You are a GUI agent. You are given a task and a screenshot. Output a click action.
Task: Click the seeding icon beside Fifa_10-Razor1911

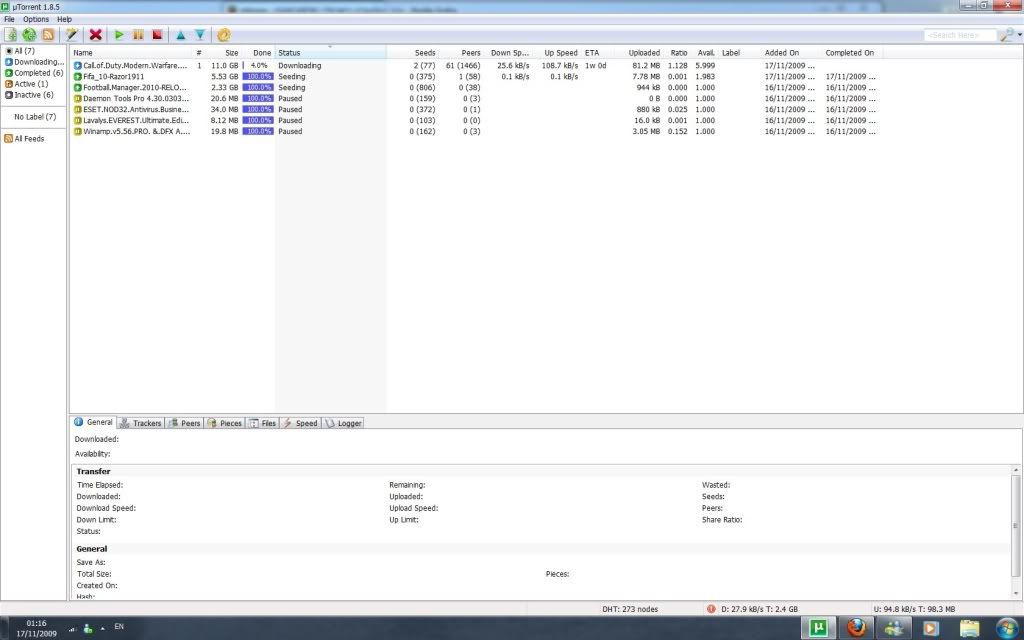(78, 76)
